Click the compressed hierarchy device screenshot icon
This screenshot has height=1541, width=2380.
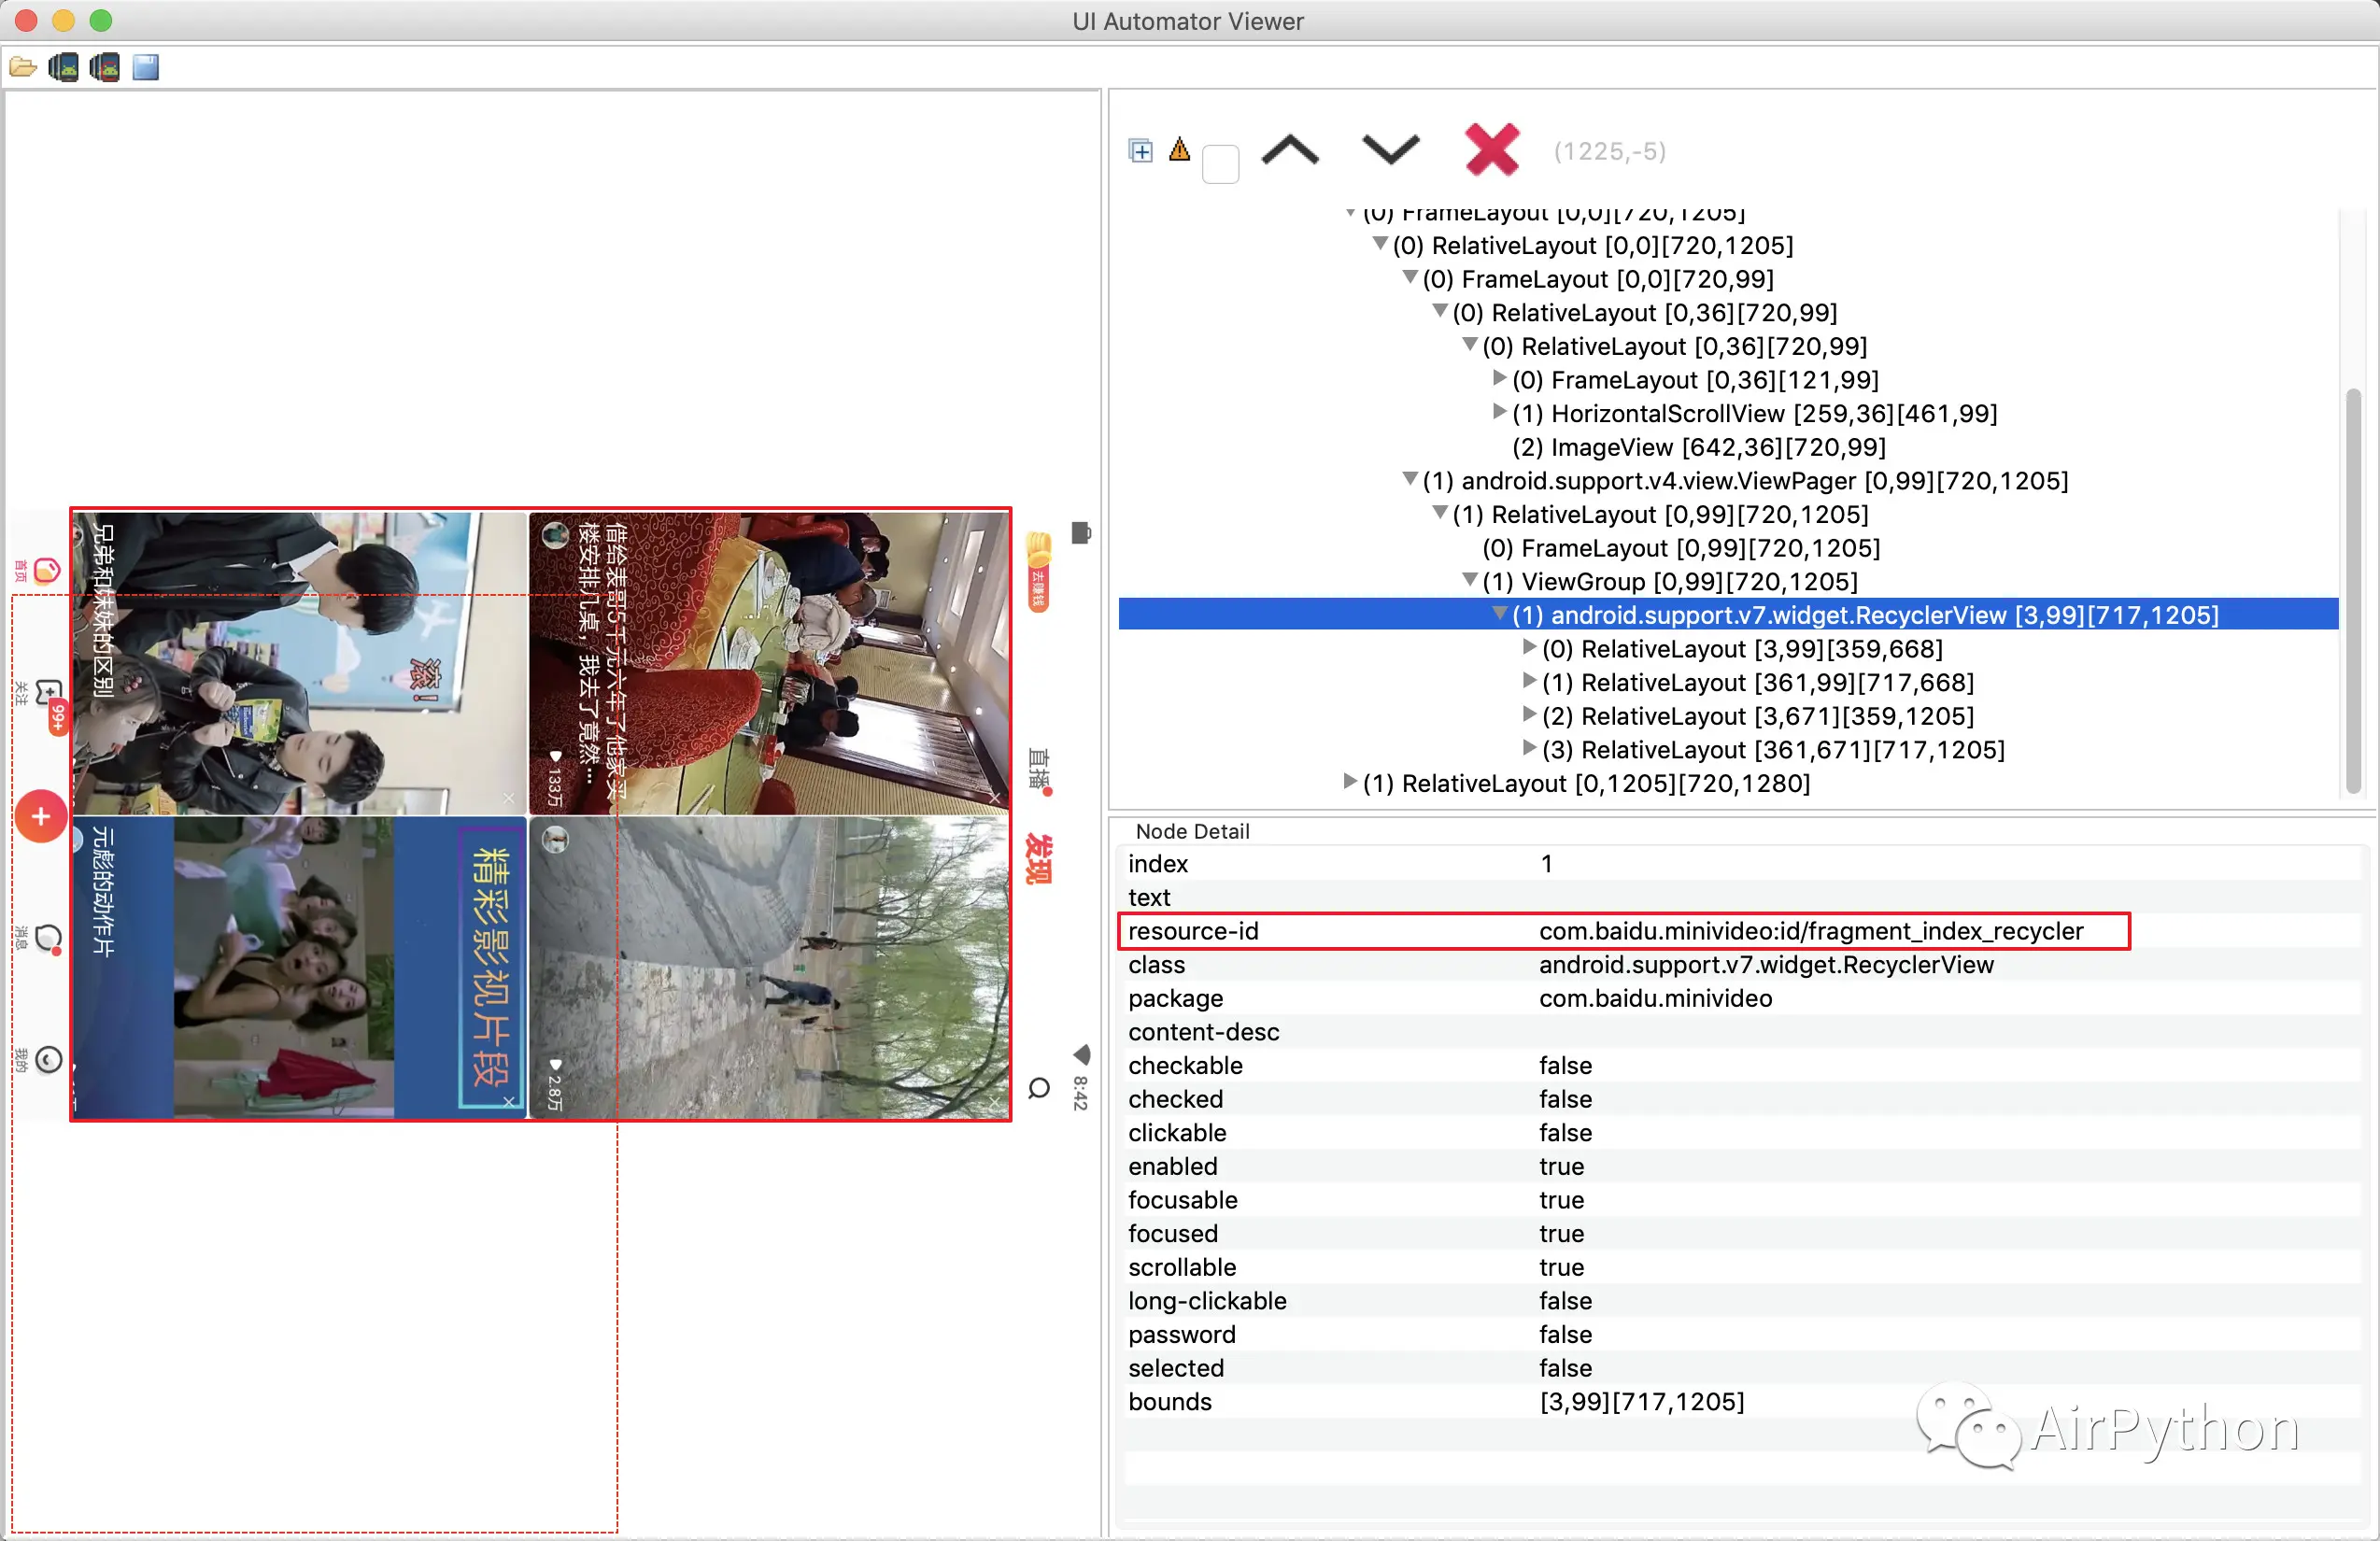point(104,68)
